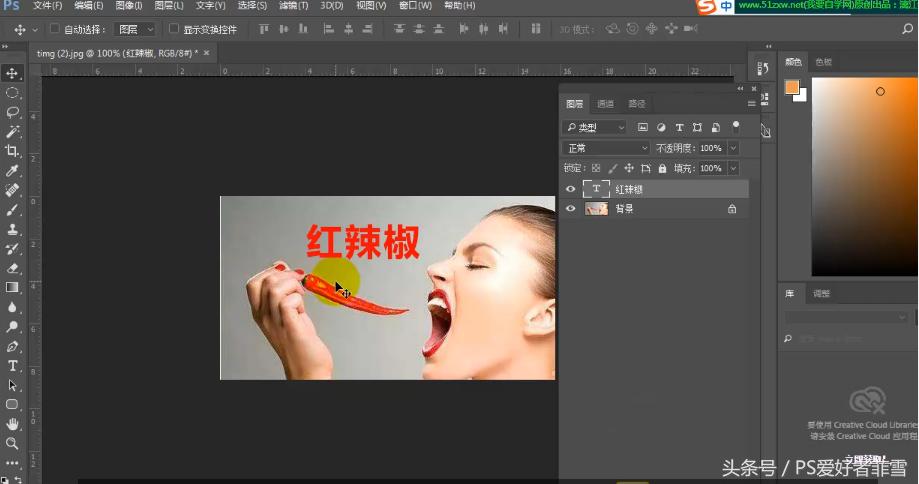Screen dimensions: 919x484
Task: Filter layers by smart object icon
Action: [716, 127]
